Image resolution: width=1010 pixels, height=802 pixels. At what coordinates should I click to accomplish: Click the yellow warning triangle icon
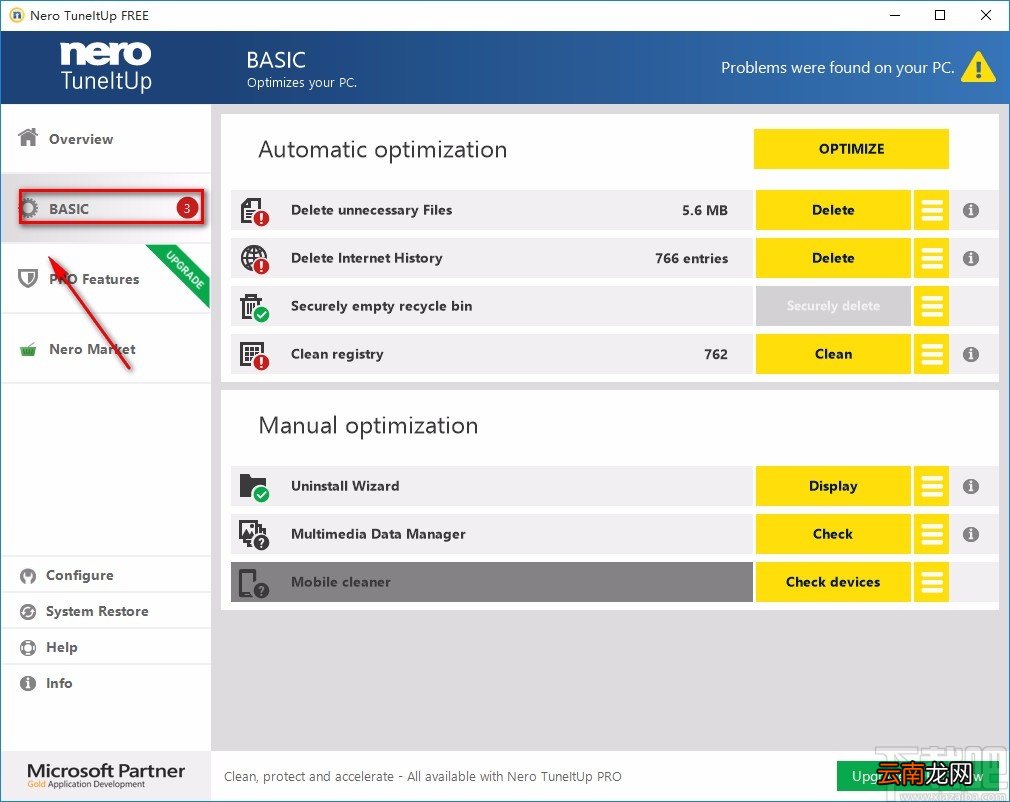pyautogui.click(x=978, y=67)
